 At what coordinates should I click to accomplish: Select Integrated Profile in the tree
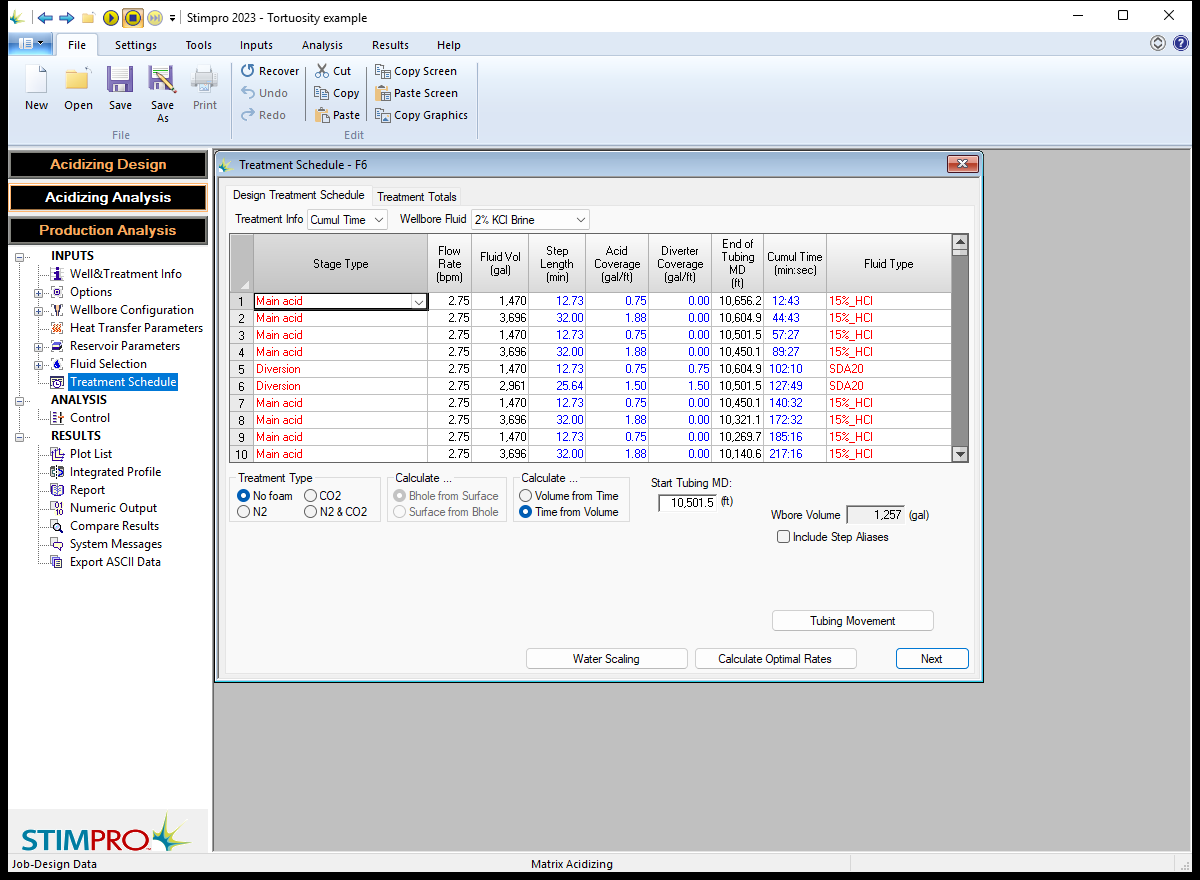[x=115, y=472]
